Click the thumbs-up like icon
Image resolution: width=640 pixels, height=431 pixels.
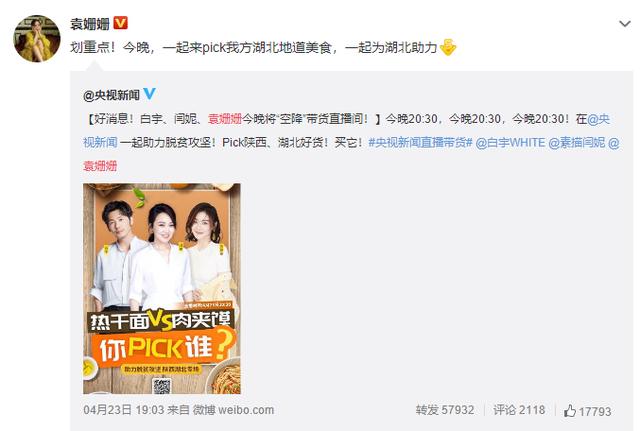click(x=570, y=411)
